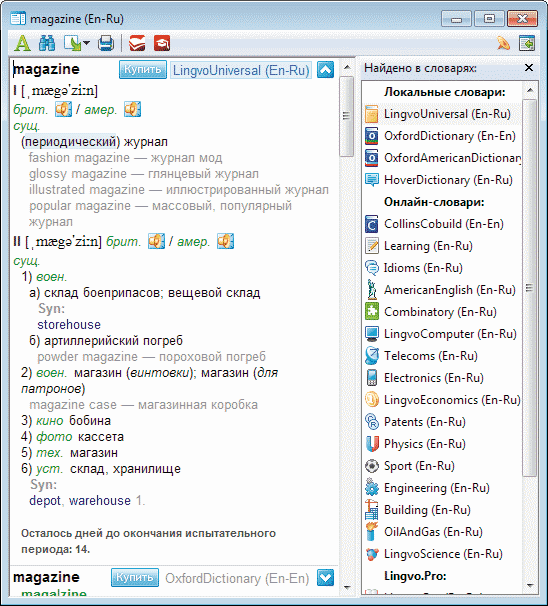Select OxfordDictionary (En-En) in dictionary list

443,136
